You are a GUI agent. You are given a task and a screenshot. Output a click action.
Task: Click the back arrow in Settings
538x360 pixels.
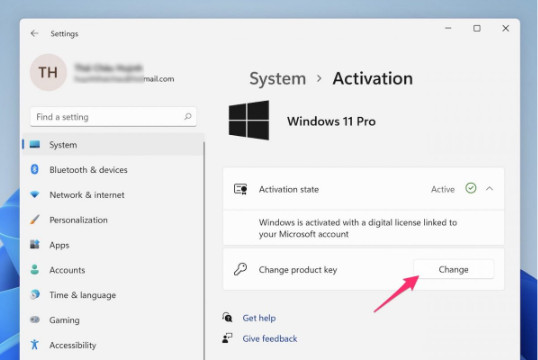[x=34, y=33]
